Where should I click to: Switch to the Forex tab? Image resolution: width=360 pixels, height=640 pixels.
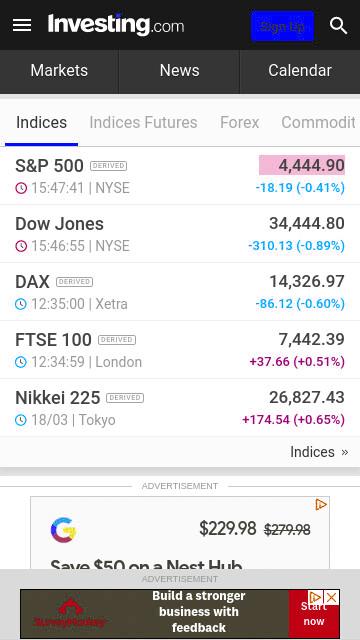[x=240, y=122]
